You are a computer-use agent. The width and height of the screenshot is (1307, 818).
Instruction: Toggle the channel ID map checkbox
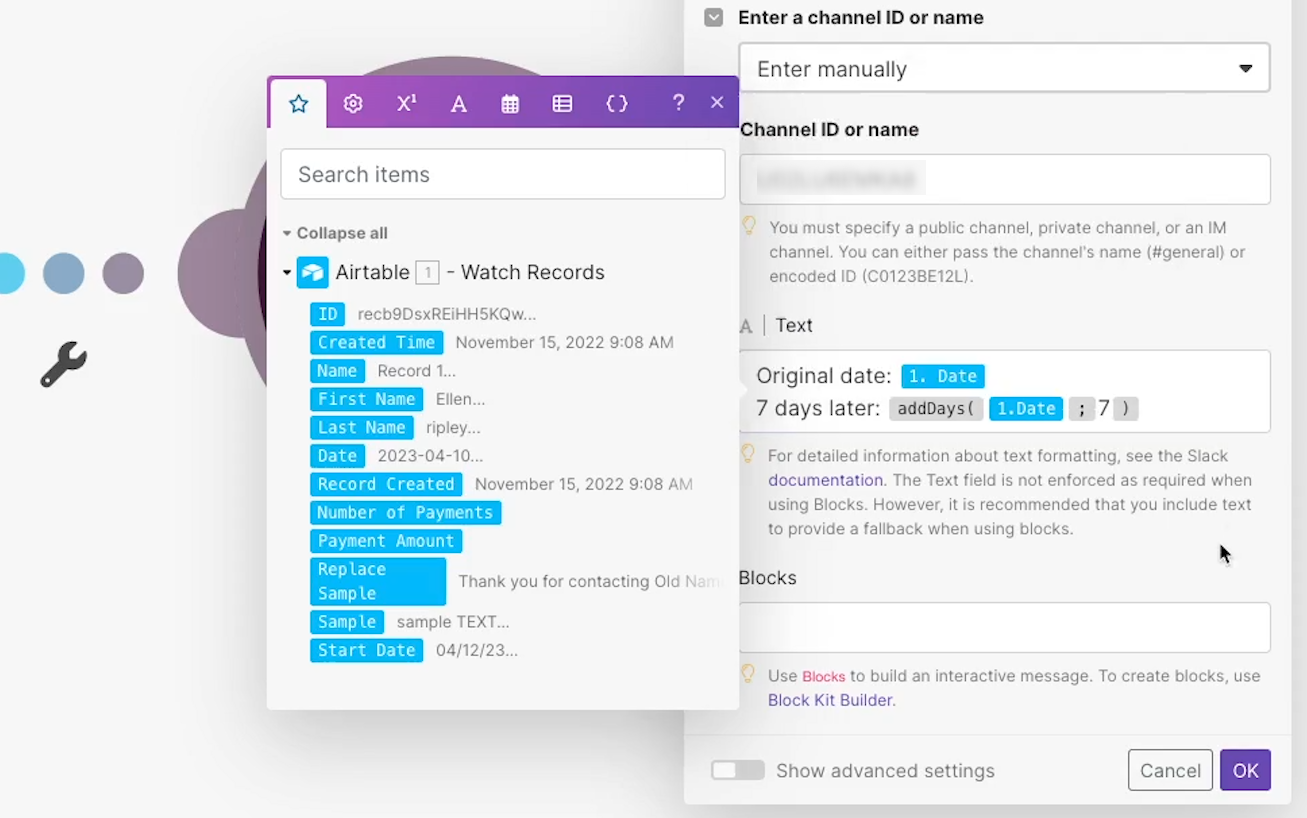(x=713, y=18)
